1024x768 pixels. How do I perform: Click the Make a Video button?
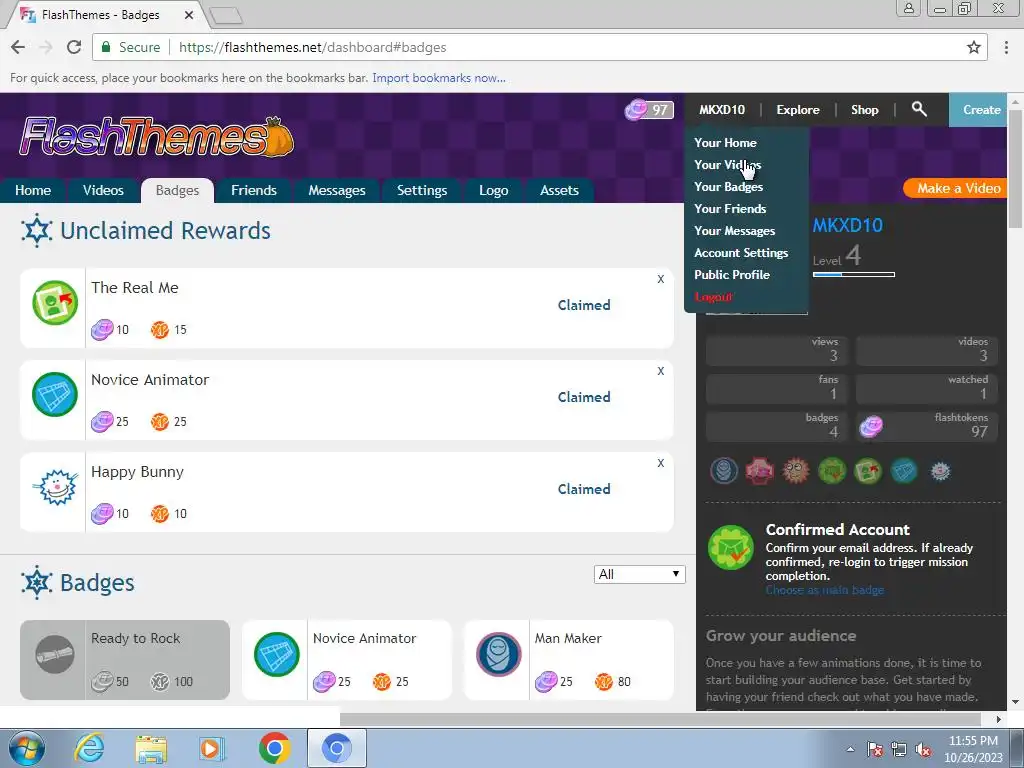957,188
